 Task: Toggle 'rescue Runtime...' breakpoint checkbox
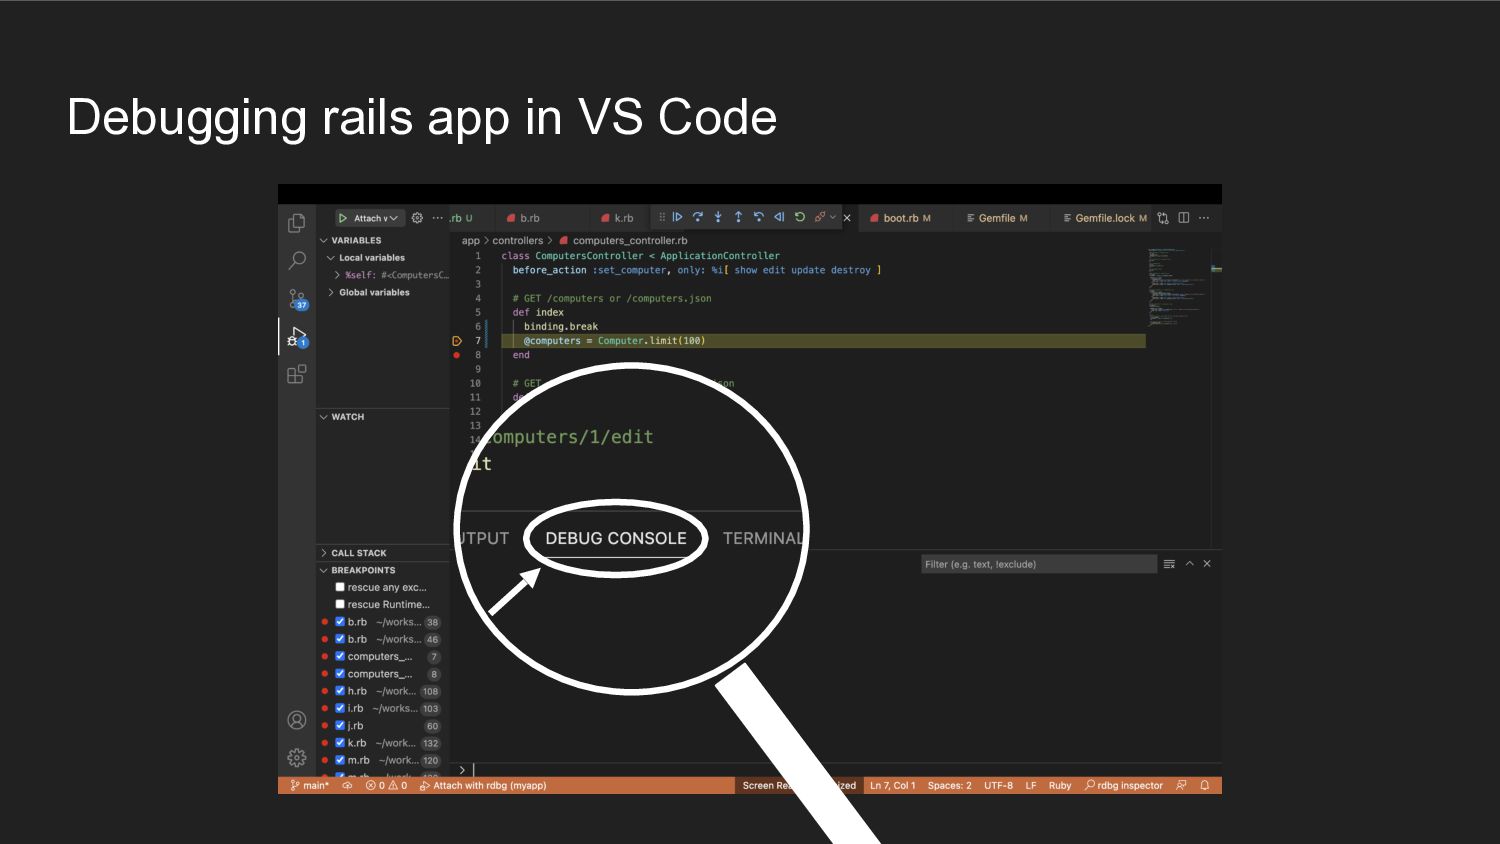(x=340, y=604)
